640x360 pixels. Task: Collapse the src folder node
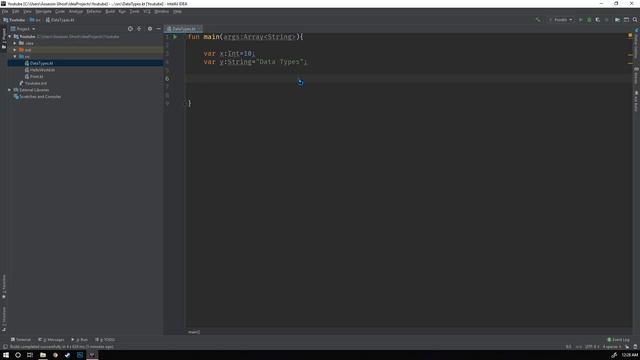point(15,56)
